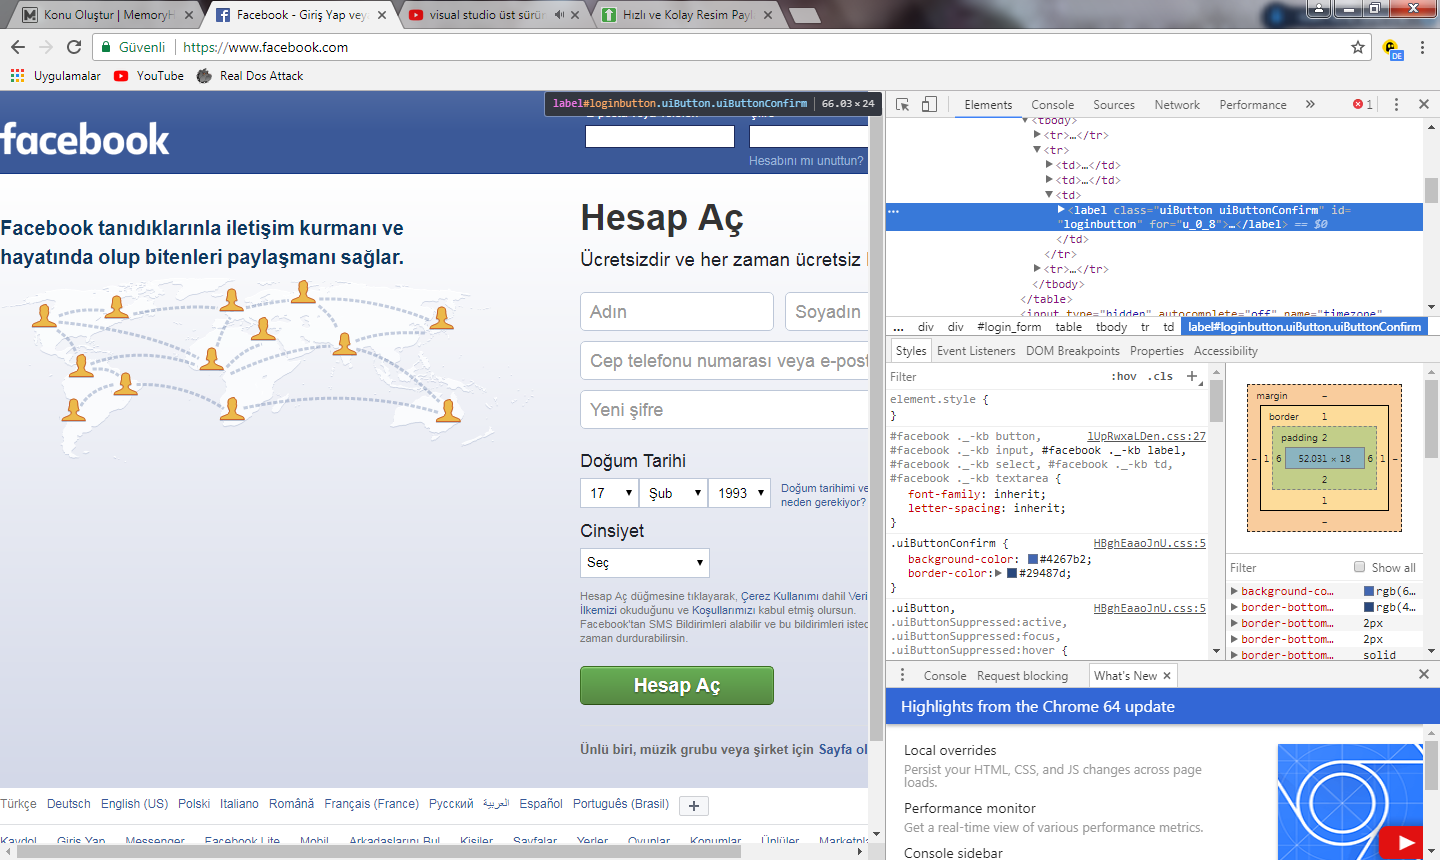1440x860 pixels.
Task: Click computed background-color rgb swatch
Action: [x=1369, y=591]
